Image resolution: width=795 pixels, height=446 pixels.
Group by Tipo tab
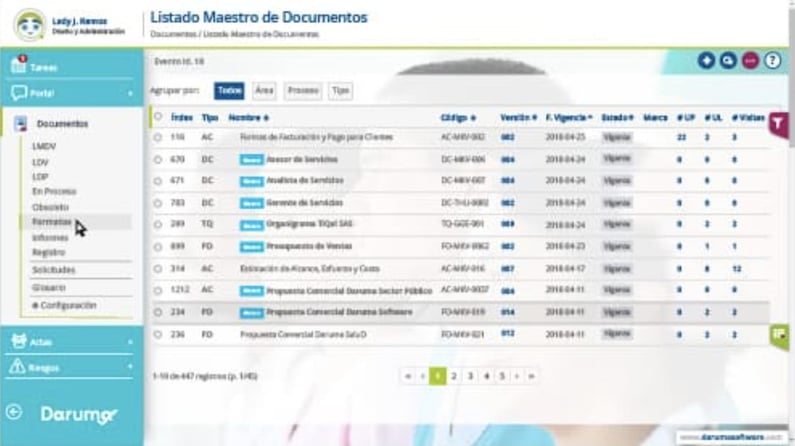pos(340,91)
